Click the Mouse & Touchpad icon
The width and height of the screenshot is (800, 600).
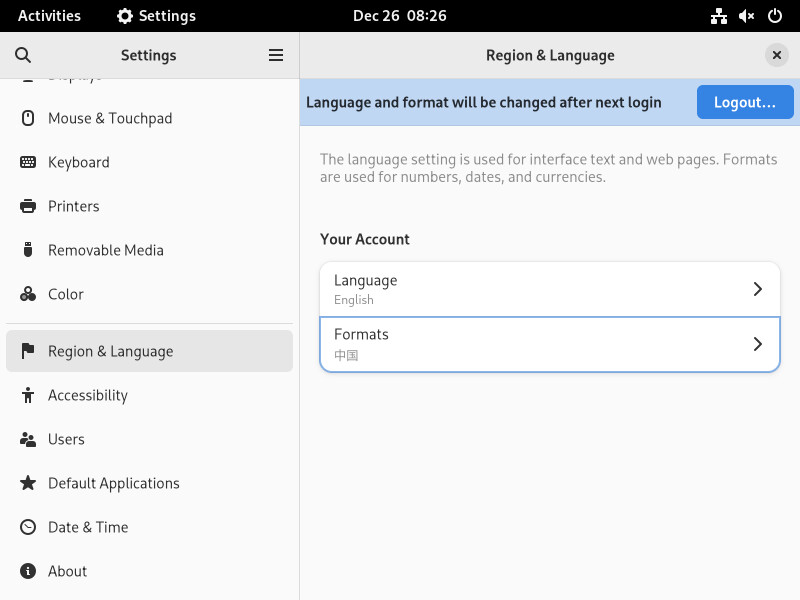(28, 118)
